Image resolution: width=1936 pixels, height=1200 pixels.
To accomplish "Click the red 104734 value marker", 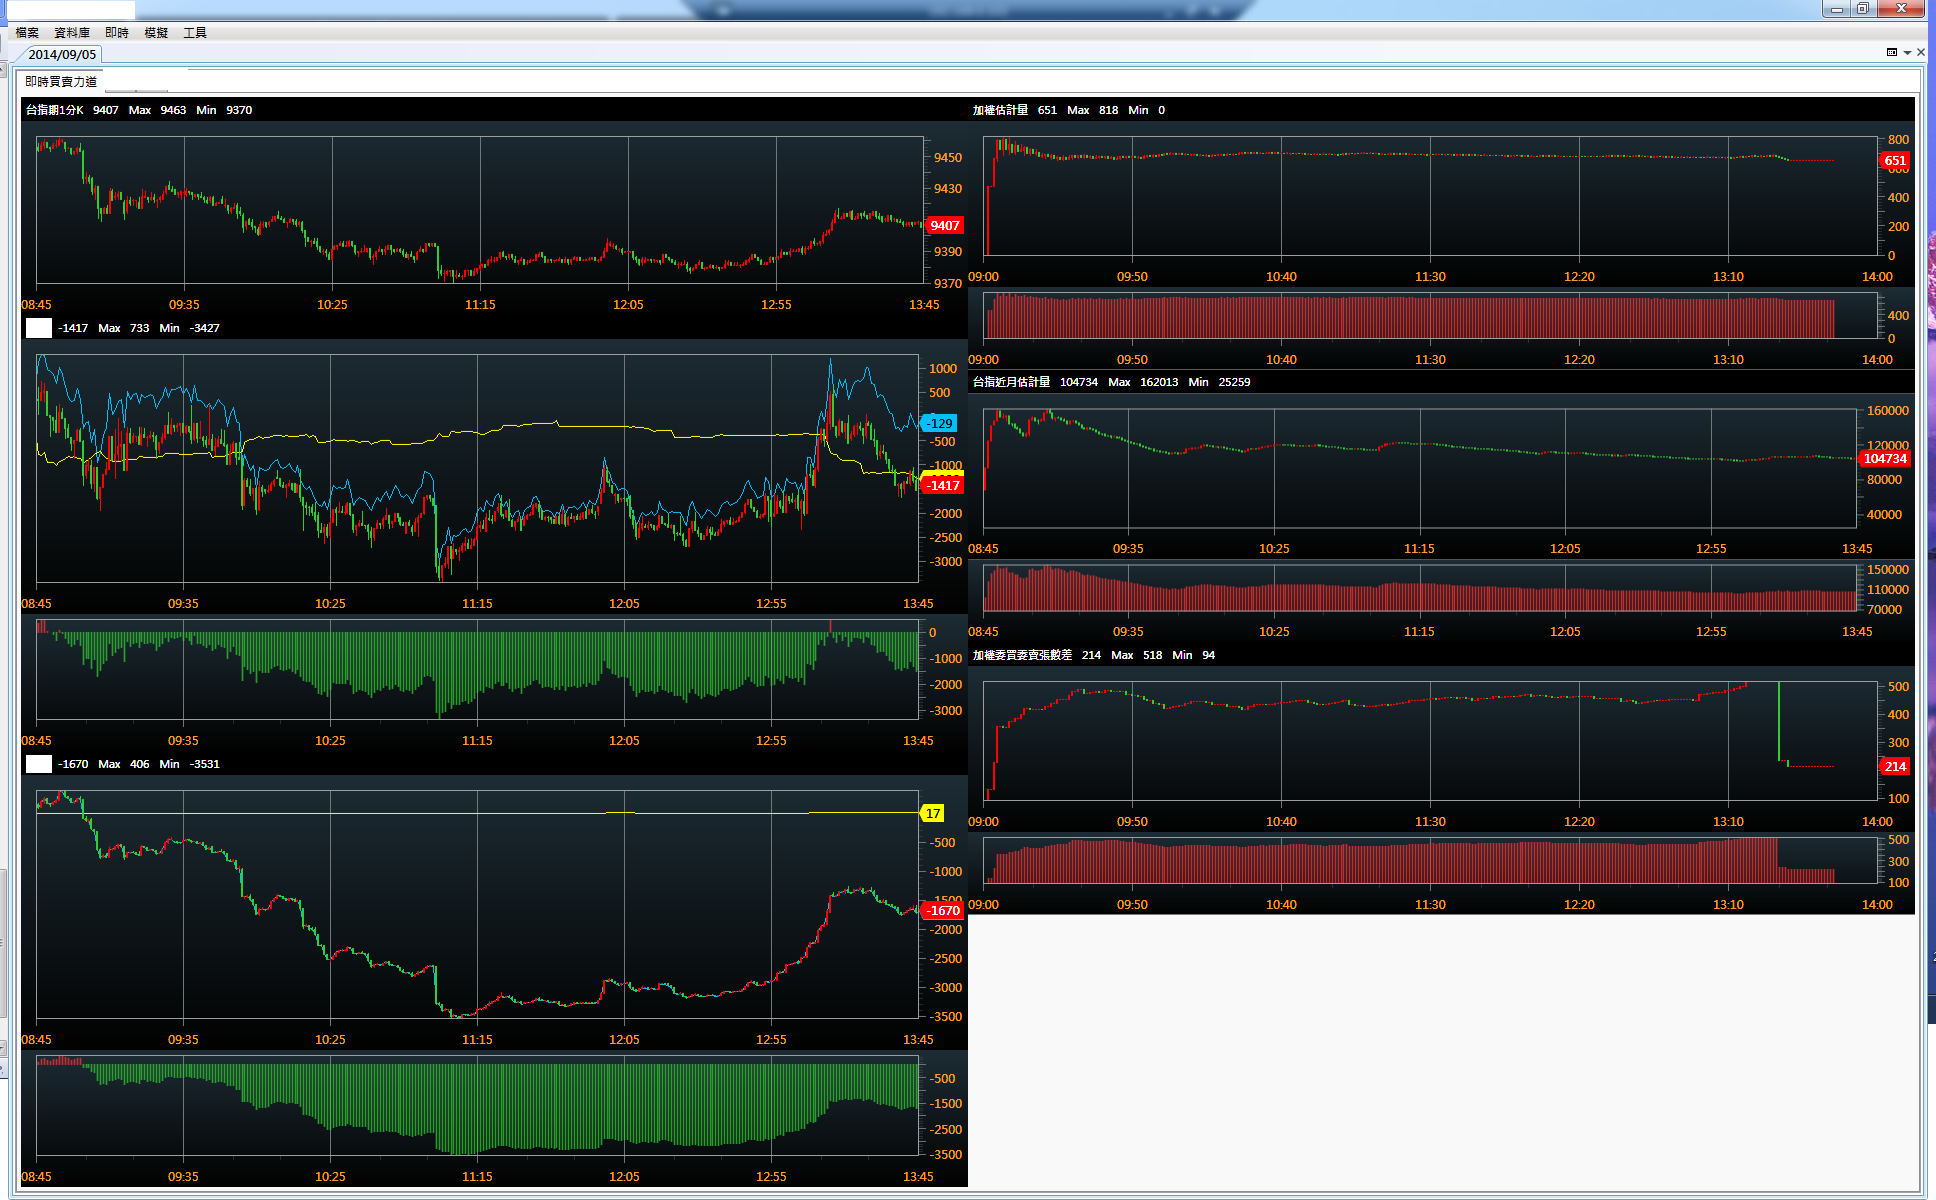I will (x=1885, y=459).
